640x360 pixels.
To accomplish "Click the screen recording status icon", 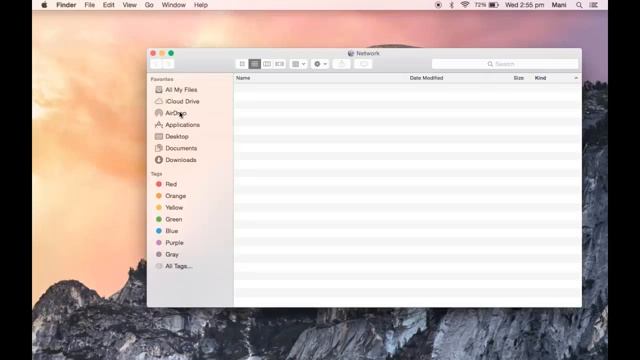I will click(438, 5).
